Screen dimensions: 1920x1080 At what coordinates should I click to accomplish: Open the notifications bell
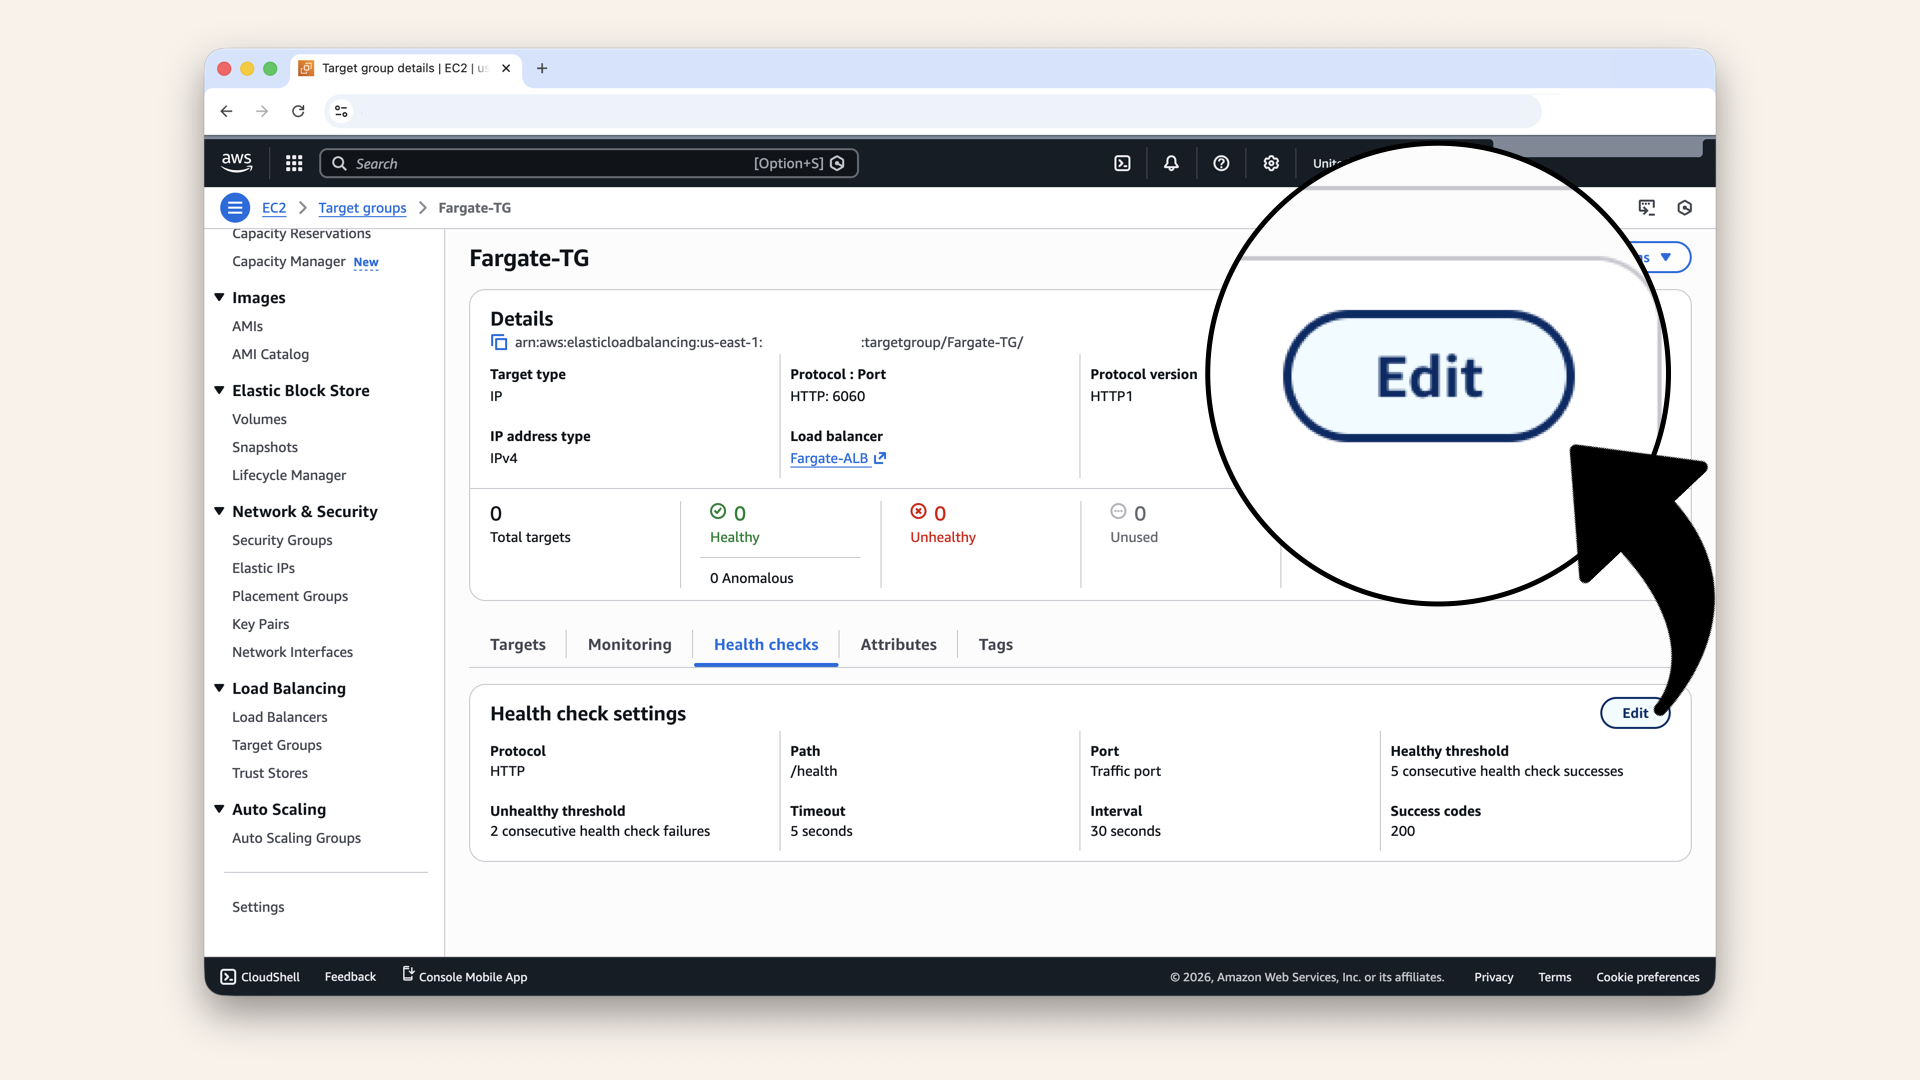pos(1171,163)
